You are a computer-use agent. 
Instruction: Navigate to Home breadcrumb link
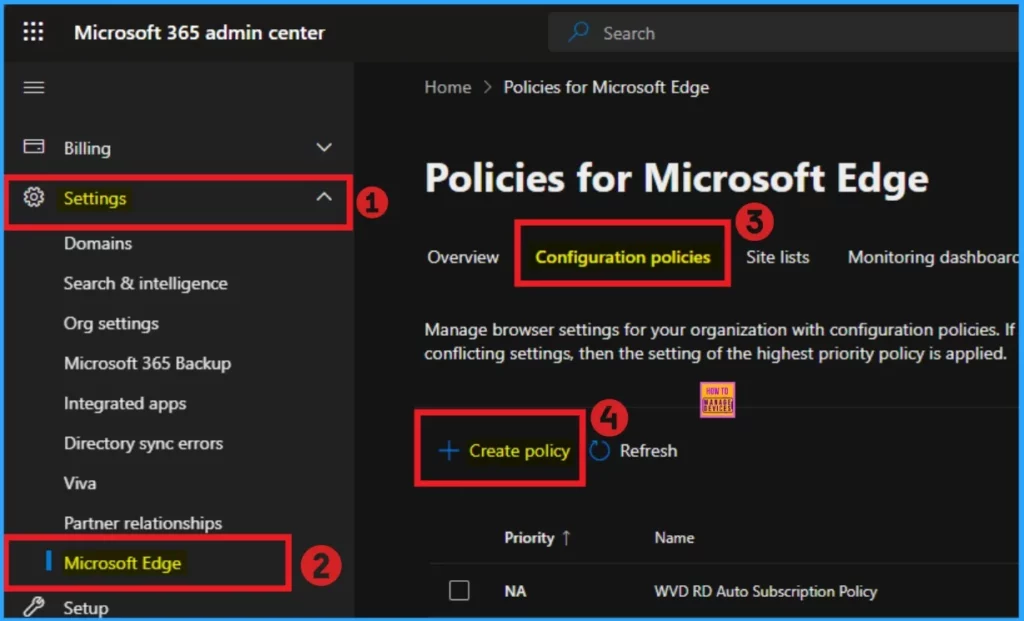(x=447, y=87)
